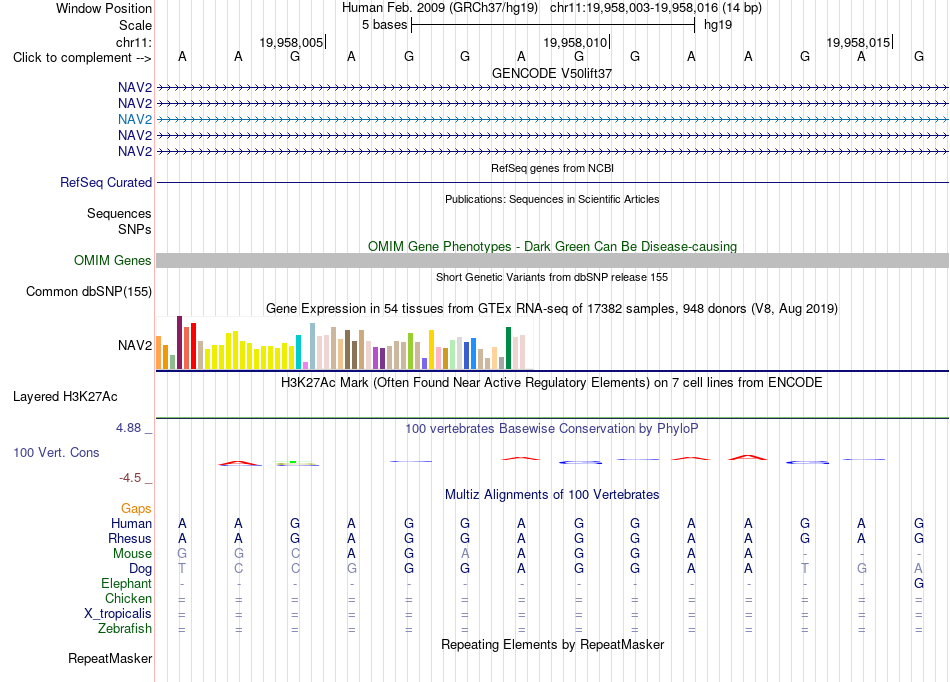Click the RepeatMasker track label
The image size is (950, 682).
click(110, 658)
